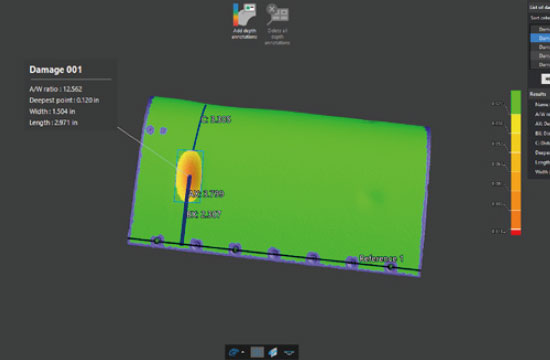
Task: Select the first damage entry in the list
Action: pyautogui.click(x=540, y=29)
